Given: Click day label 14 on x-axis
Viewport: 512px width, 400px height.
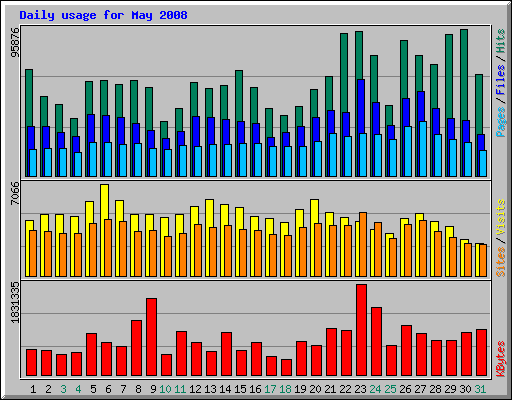Looking at the screenshot, I should pos(225,389).
